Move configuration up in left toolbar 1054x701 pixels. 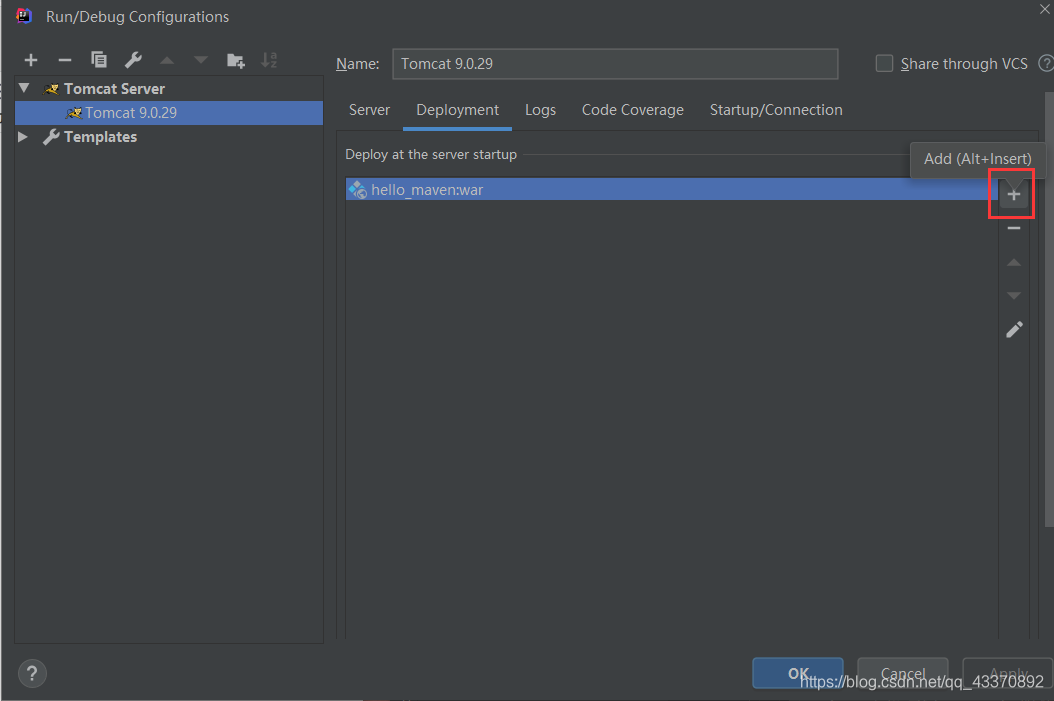(x=167, y=60)
